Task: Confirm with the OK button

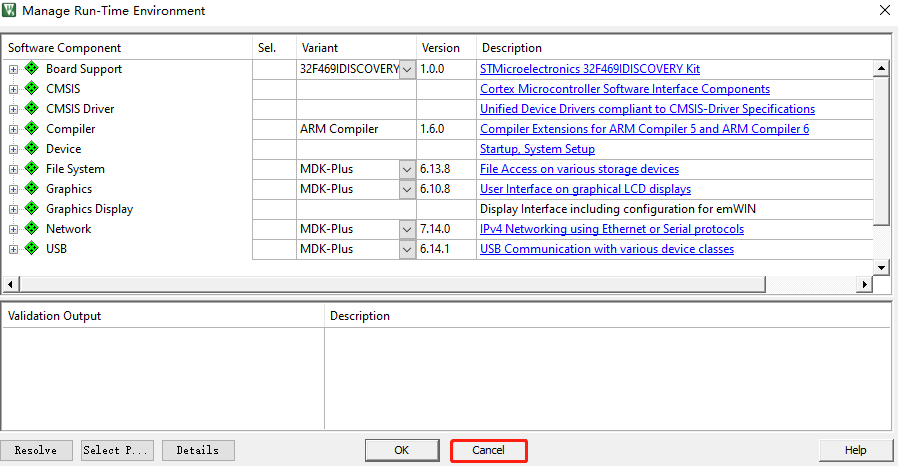Action: pyautogui.click(x=402, y=451)
